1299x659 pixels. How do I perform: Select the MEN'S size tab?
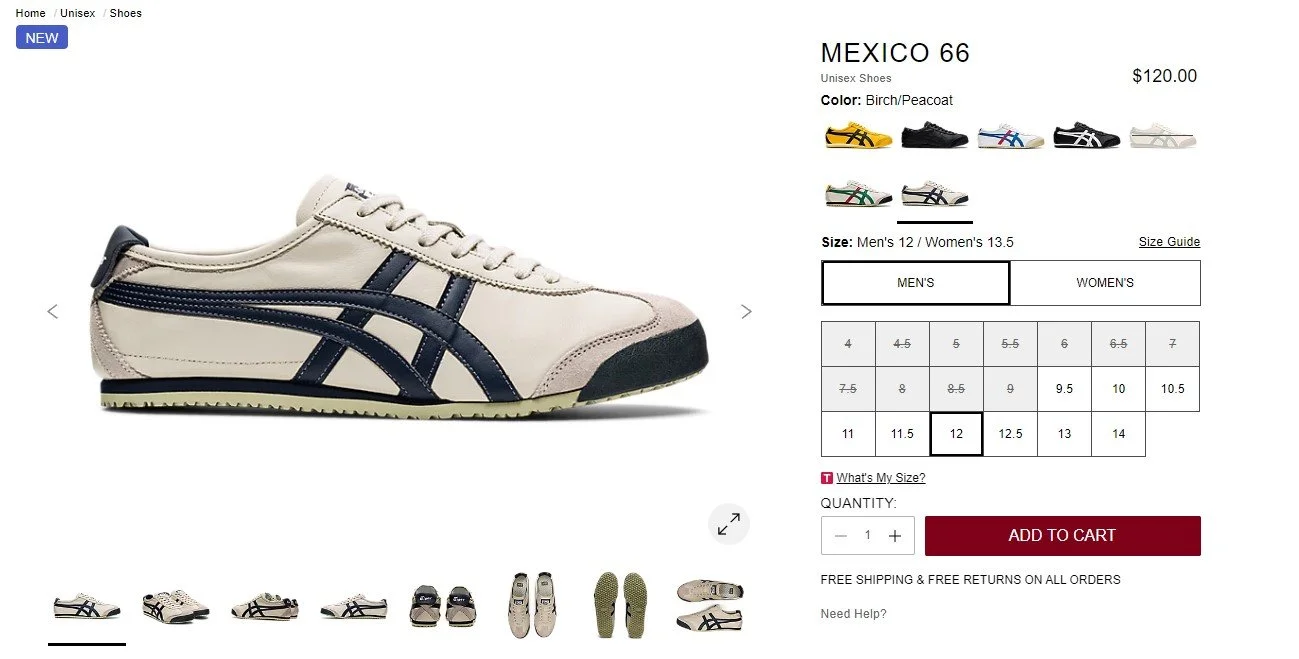pos(916,283)
